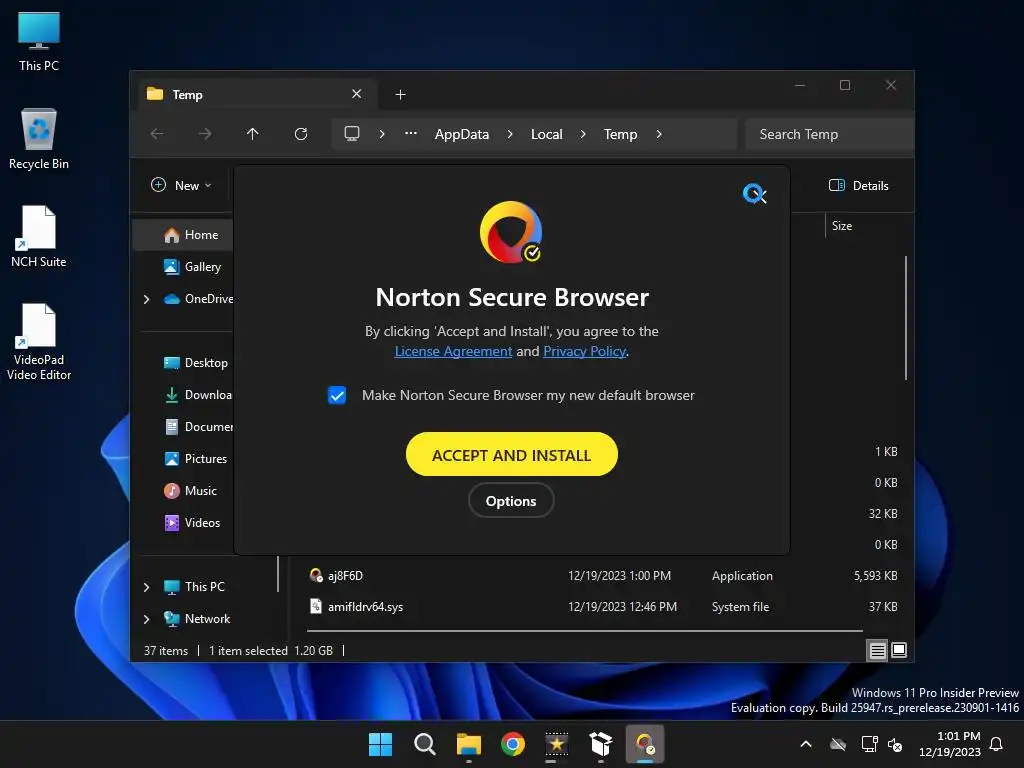Open the License Agreement link
Screen dimensions: 1024x768
[453, 351]
